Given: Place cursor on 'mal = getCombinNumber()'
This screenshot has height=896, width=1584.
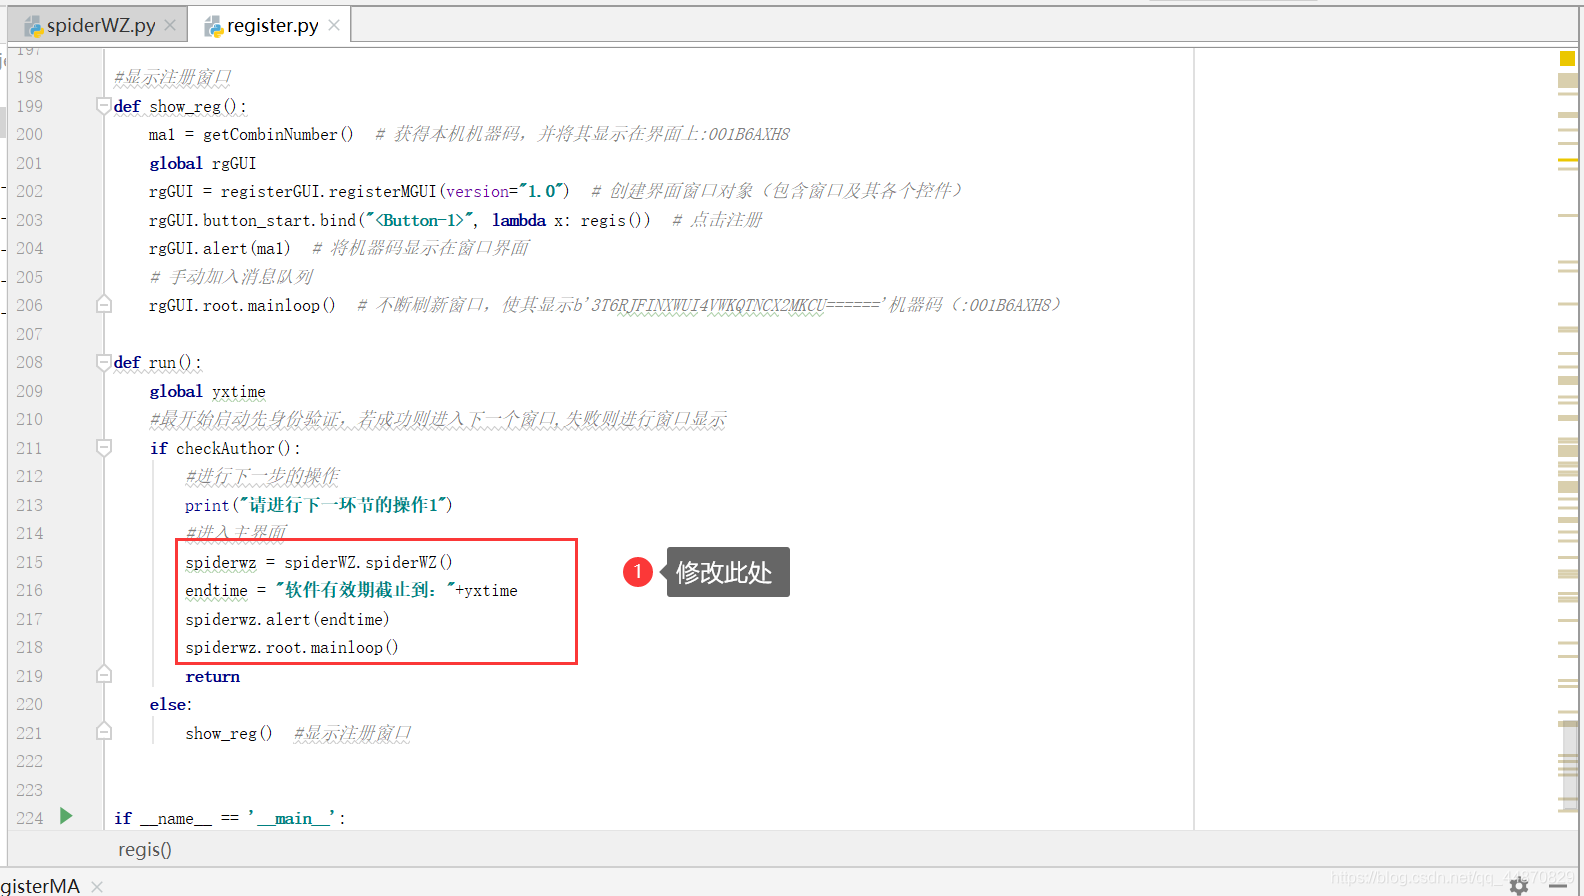Looking at the screenshot, I should coord(251,134).
